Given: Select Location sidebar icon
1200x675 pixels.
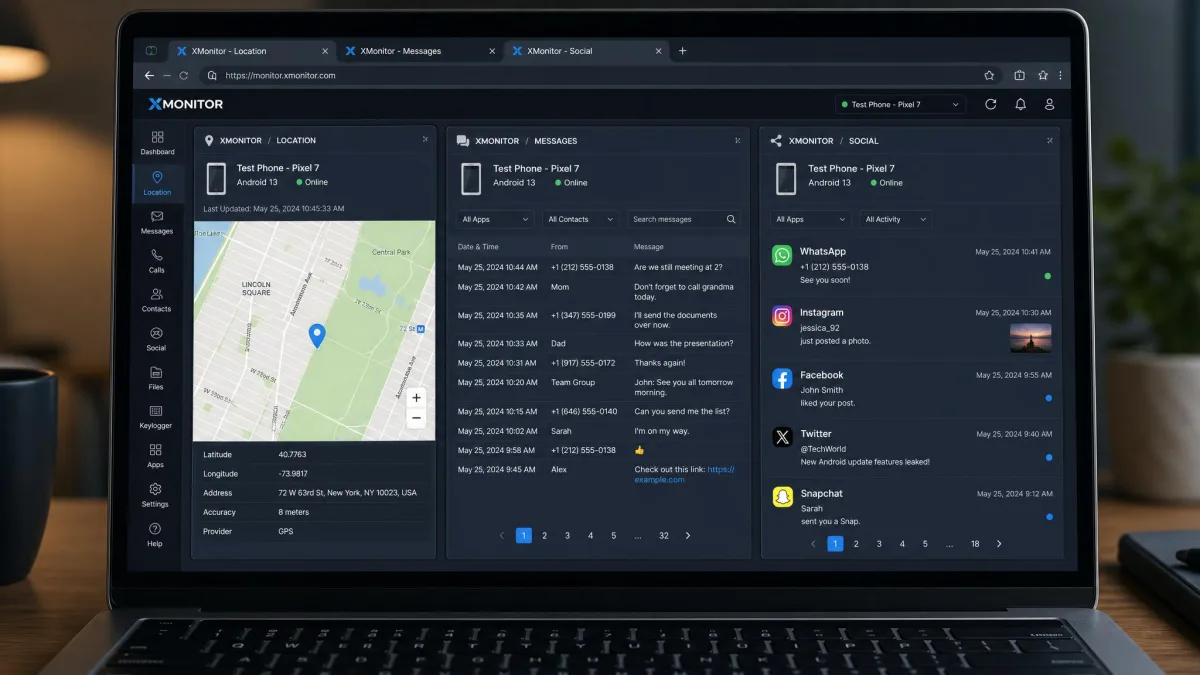Looking at the screenshot, I should click(157, 183).
